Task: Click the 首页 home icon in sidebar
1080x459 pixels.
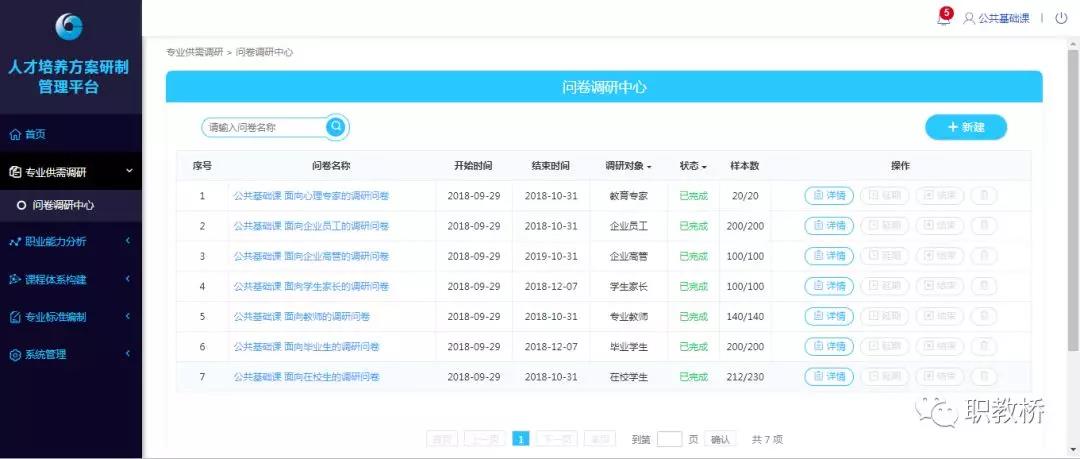Action: pyautogui.click(x=15, y=134)
